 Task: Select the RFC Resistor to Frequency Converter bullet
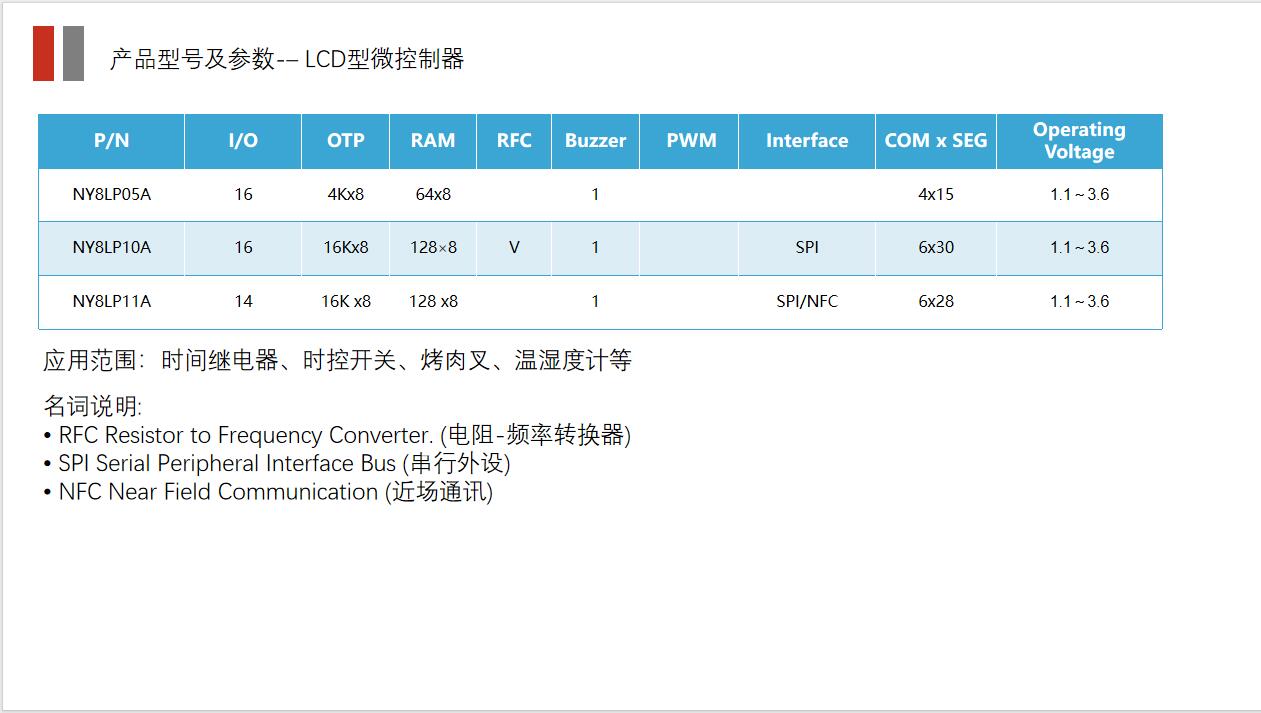click(x=337, y=435)
